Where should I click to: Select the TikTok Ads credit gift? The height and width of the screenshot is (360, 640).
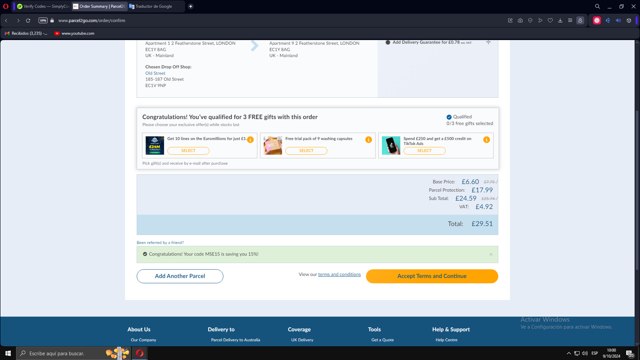424,151
